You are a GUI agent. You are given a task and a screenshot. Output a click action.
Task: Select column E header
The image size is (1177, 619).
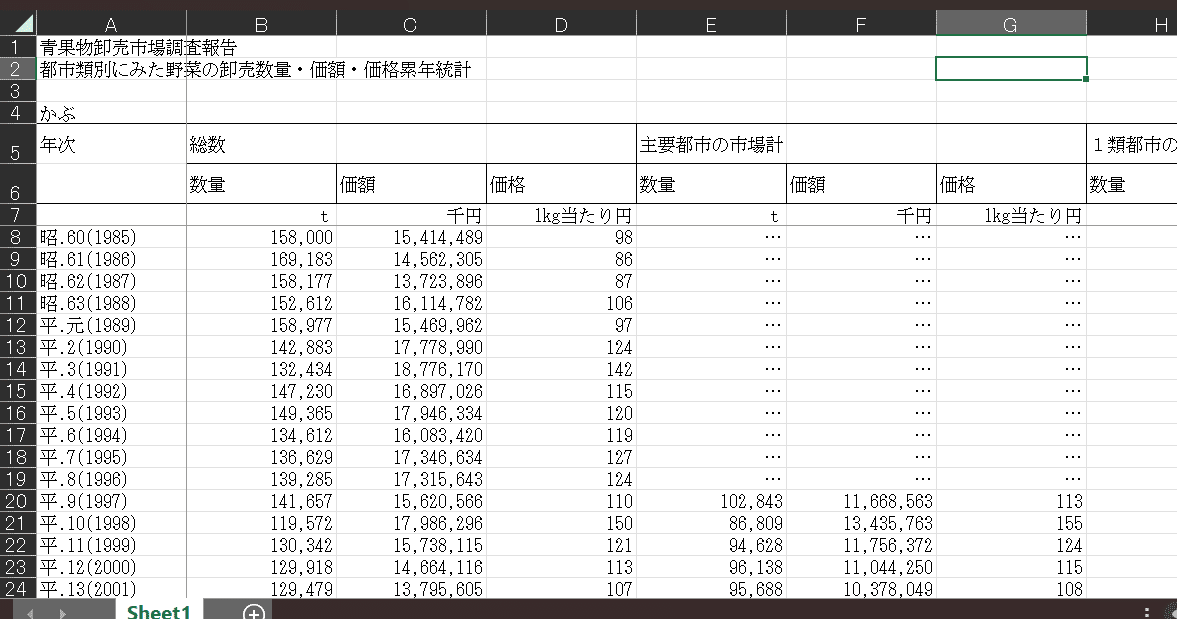712,24
